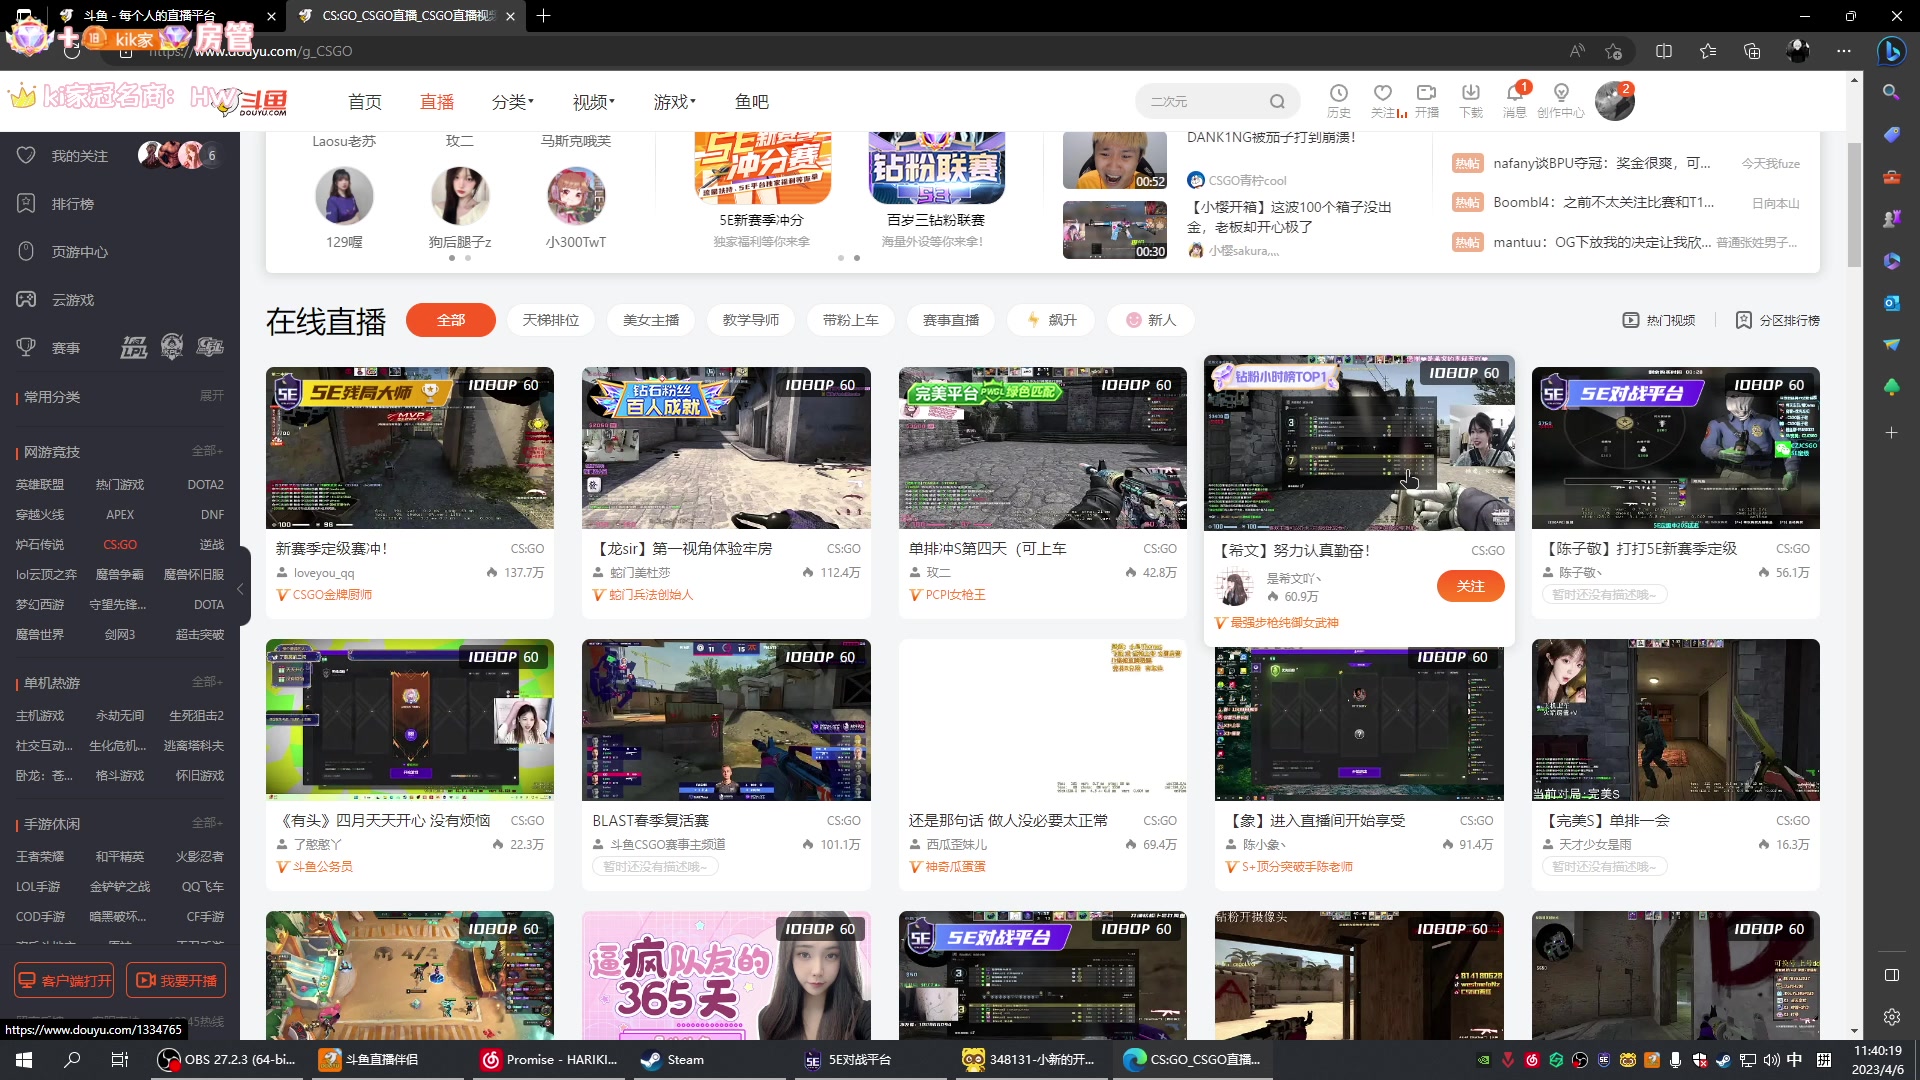Go to 鱼吧 community tab
Screen dimensions: 1920x1080
click(x=752, y=102)
